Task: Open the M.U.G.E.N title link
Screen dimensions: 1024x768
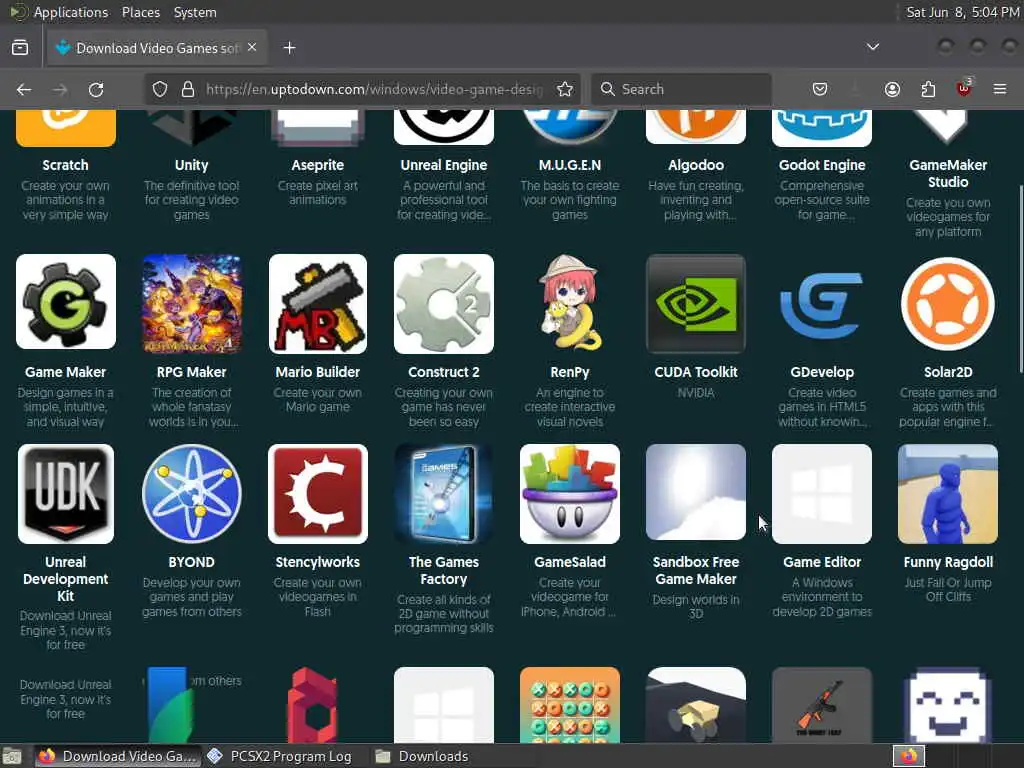Action: click(569, 165)
